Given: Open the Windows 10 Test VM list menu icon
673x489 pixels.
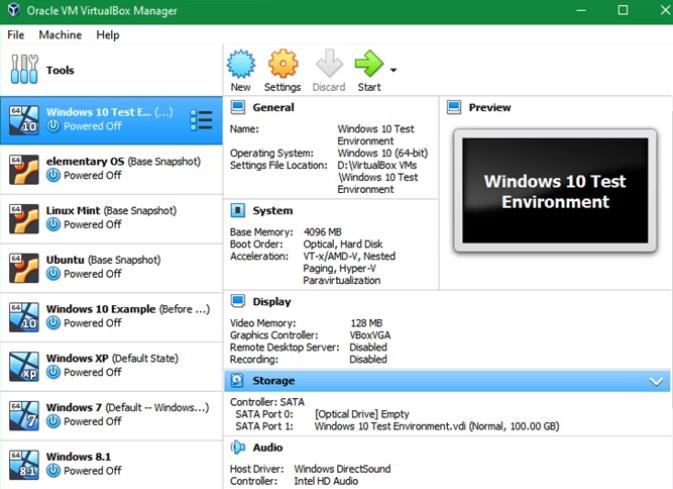Looking at the screenshot, I should (x=201, y=120).
